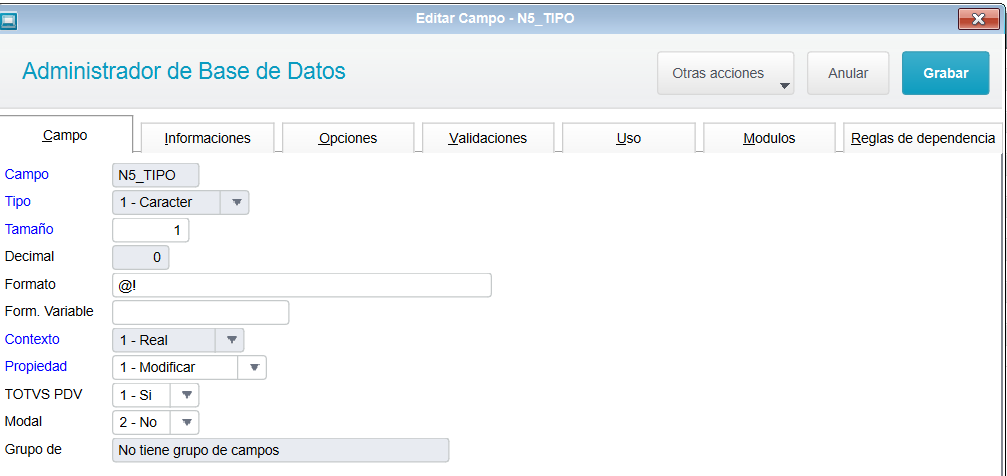Click the Contexto label
The height and width of the screenshot is (476, 1007).
[32, 339]
